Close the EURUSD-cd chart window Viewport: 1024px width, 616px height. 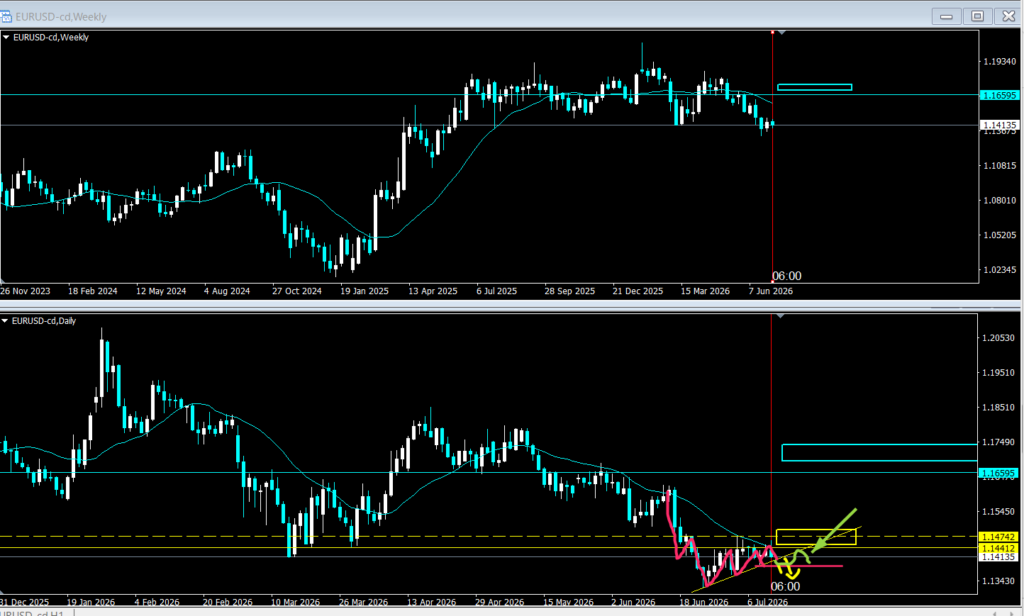1008,16
